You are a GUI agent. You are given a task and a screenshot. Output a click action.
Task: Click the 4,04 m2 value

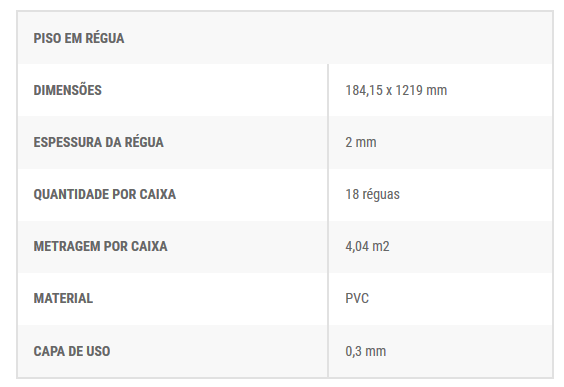tap(367, 246)
